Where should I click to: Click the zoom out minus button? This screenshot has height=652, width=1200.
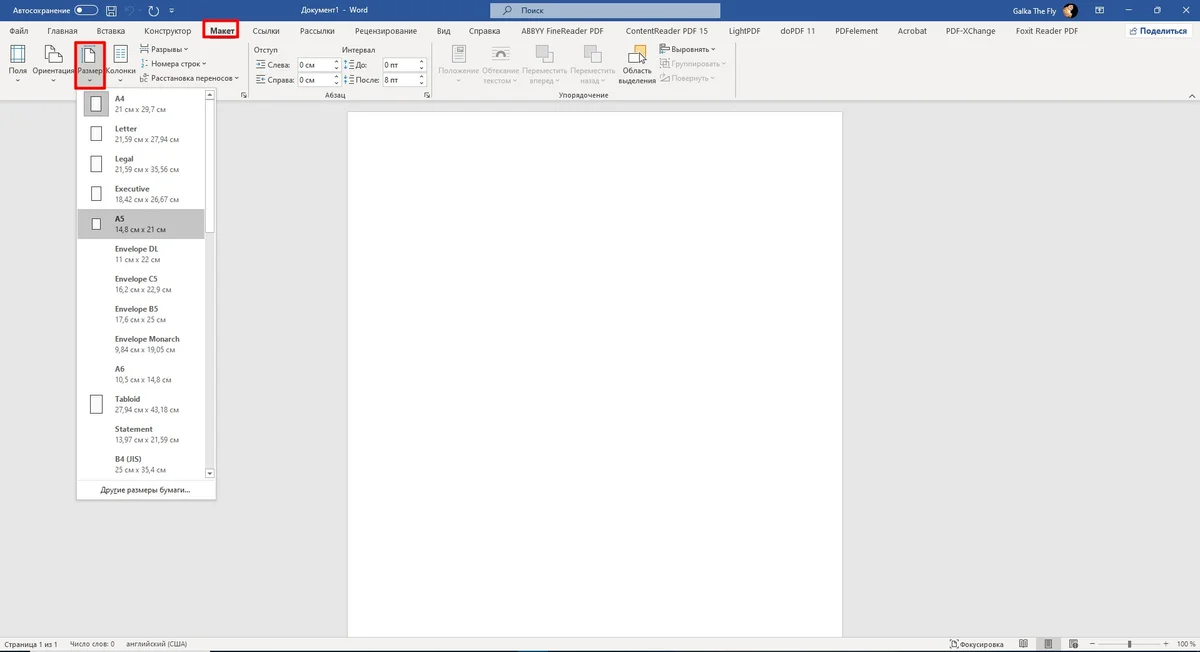1092,644
